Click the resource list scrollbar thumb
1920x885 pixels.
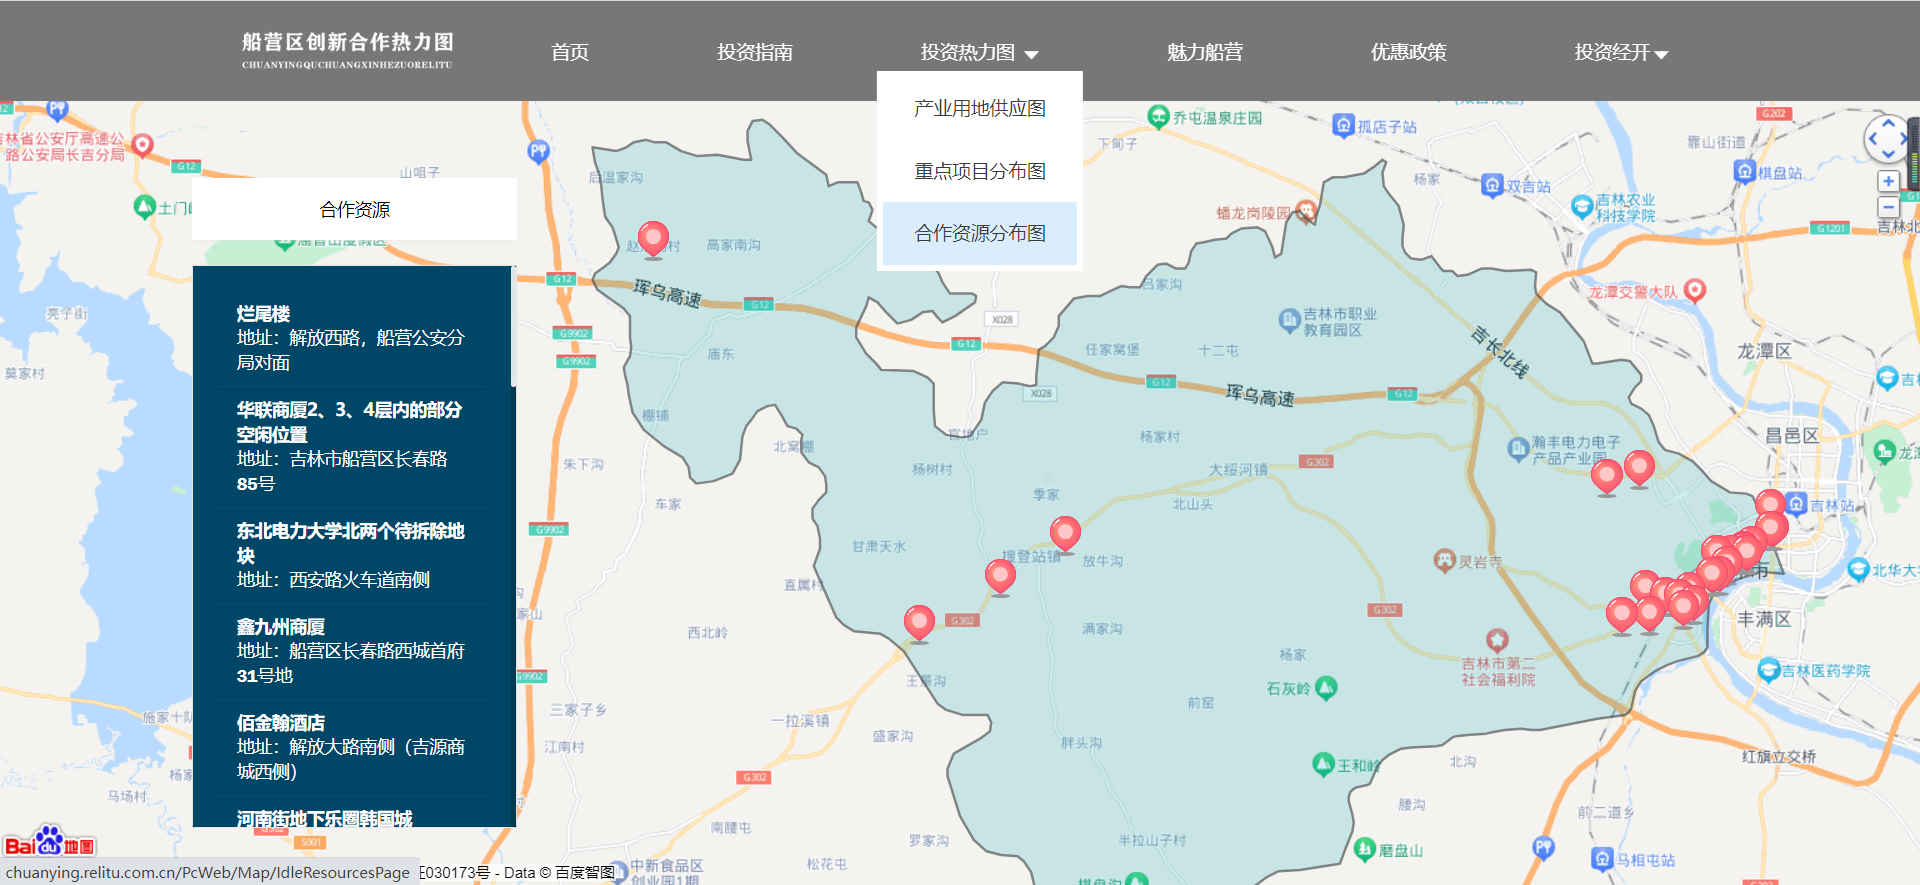tap(513, 327)
